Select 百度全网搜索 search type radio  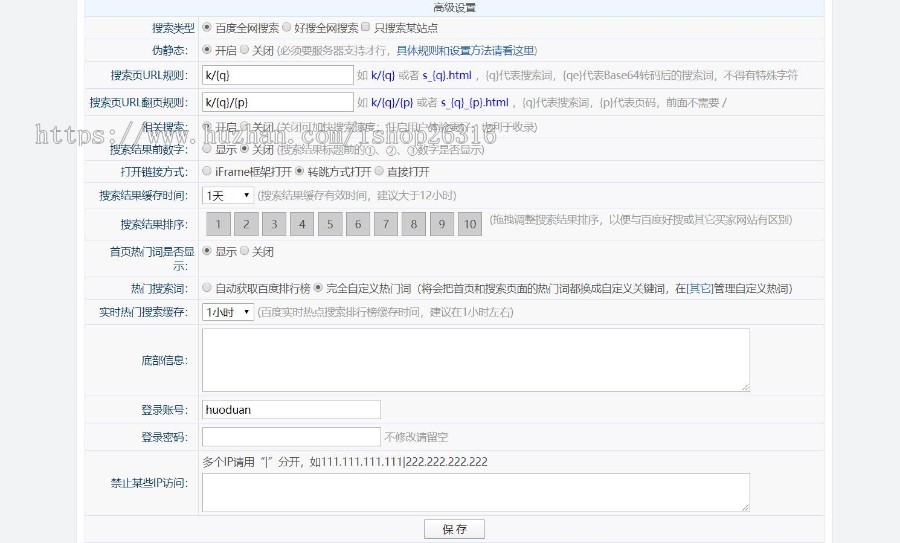click(x=207, y=27)
